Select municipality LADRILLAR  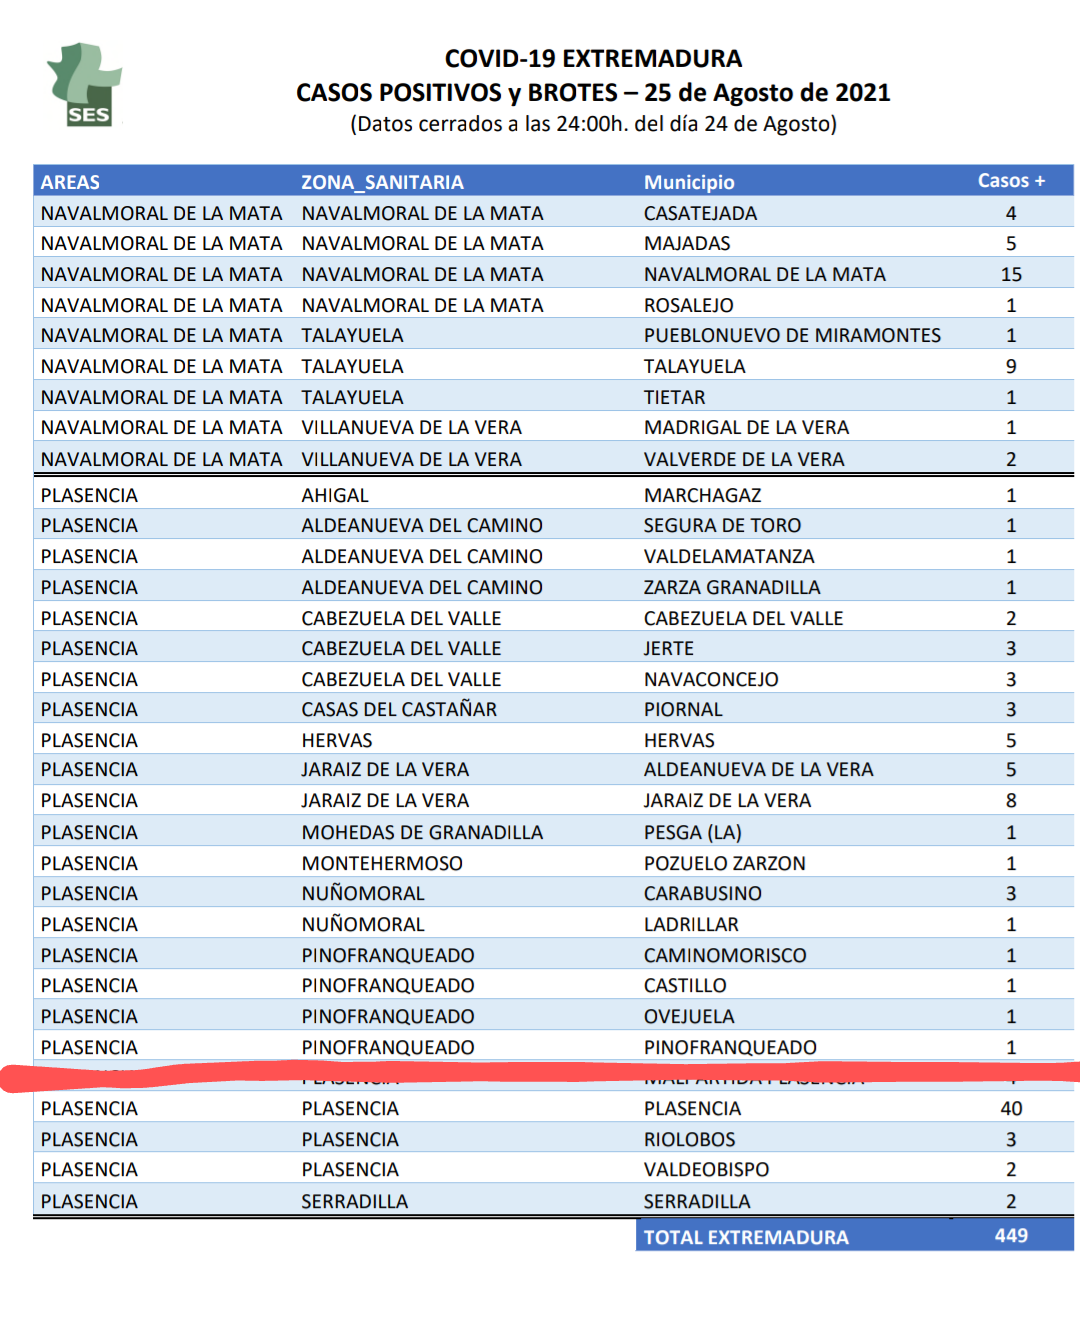click(691, 924)
